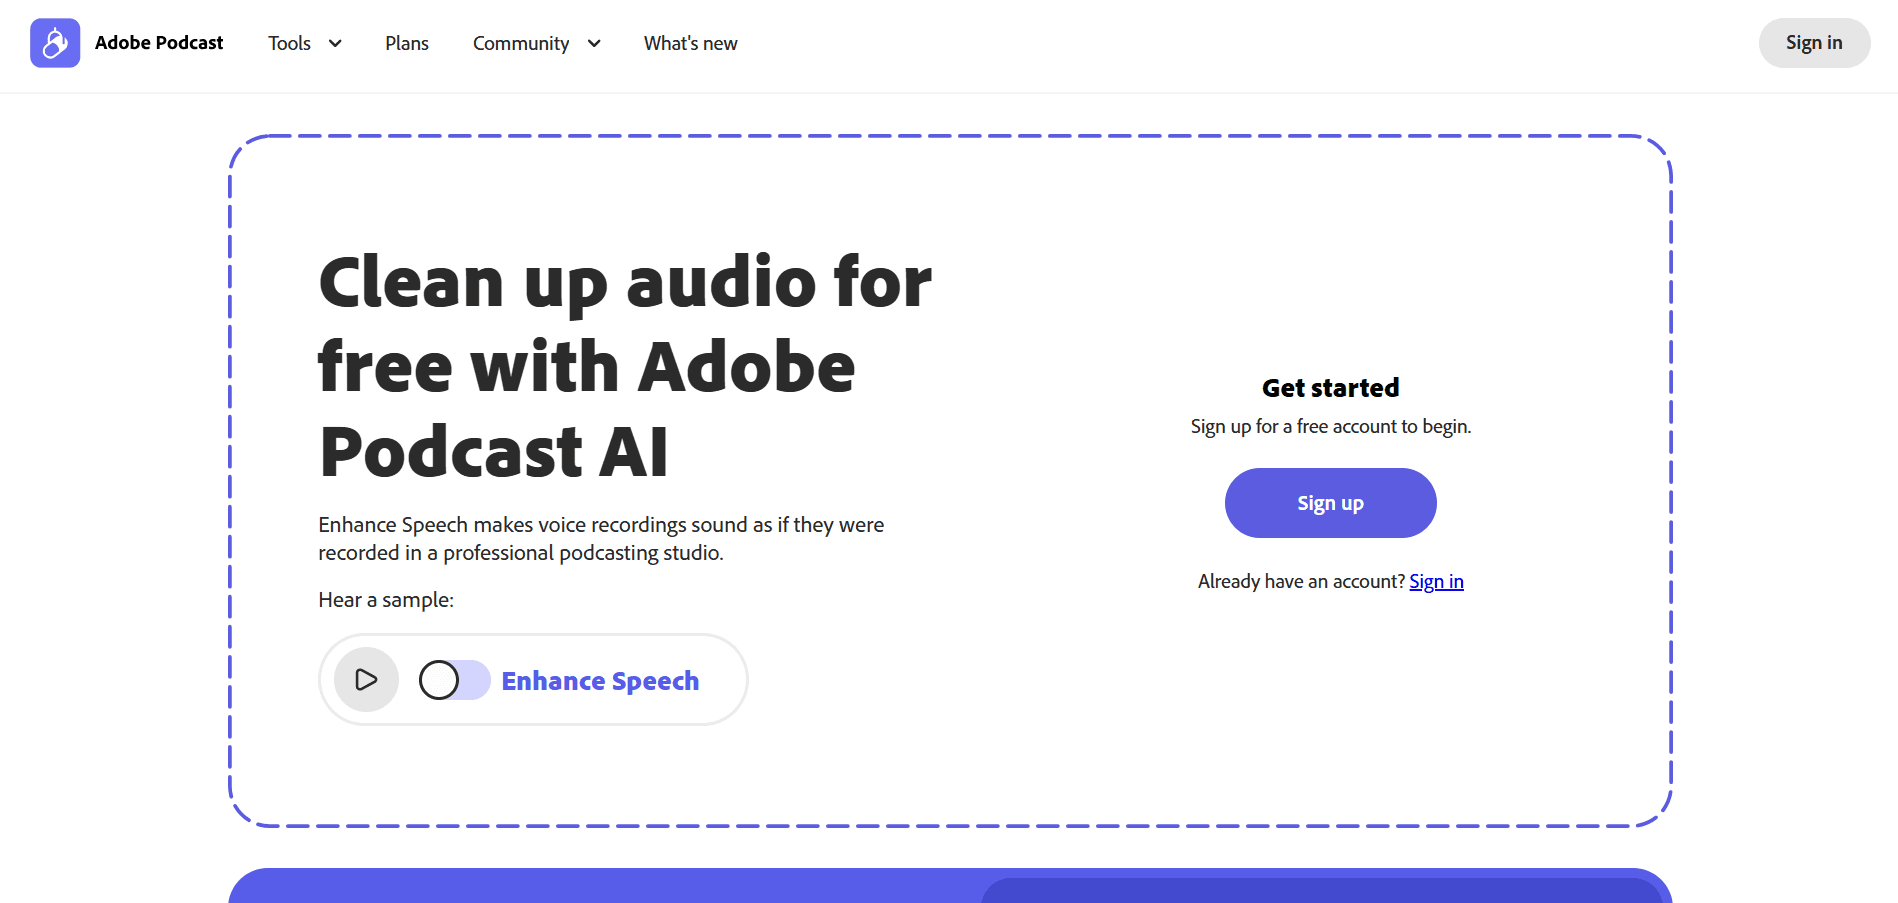Play the Enhance Speech sample audio
The image size is (1898, 903).
point(366,680)
